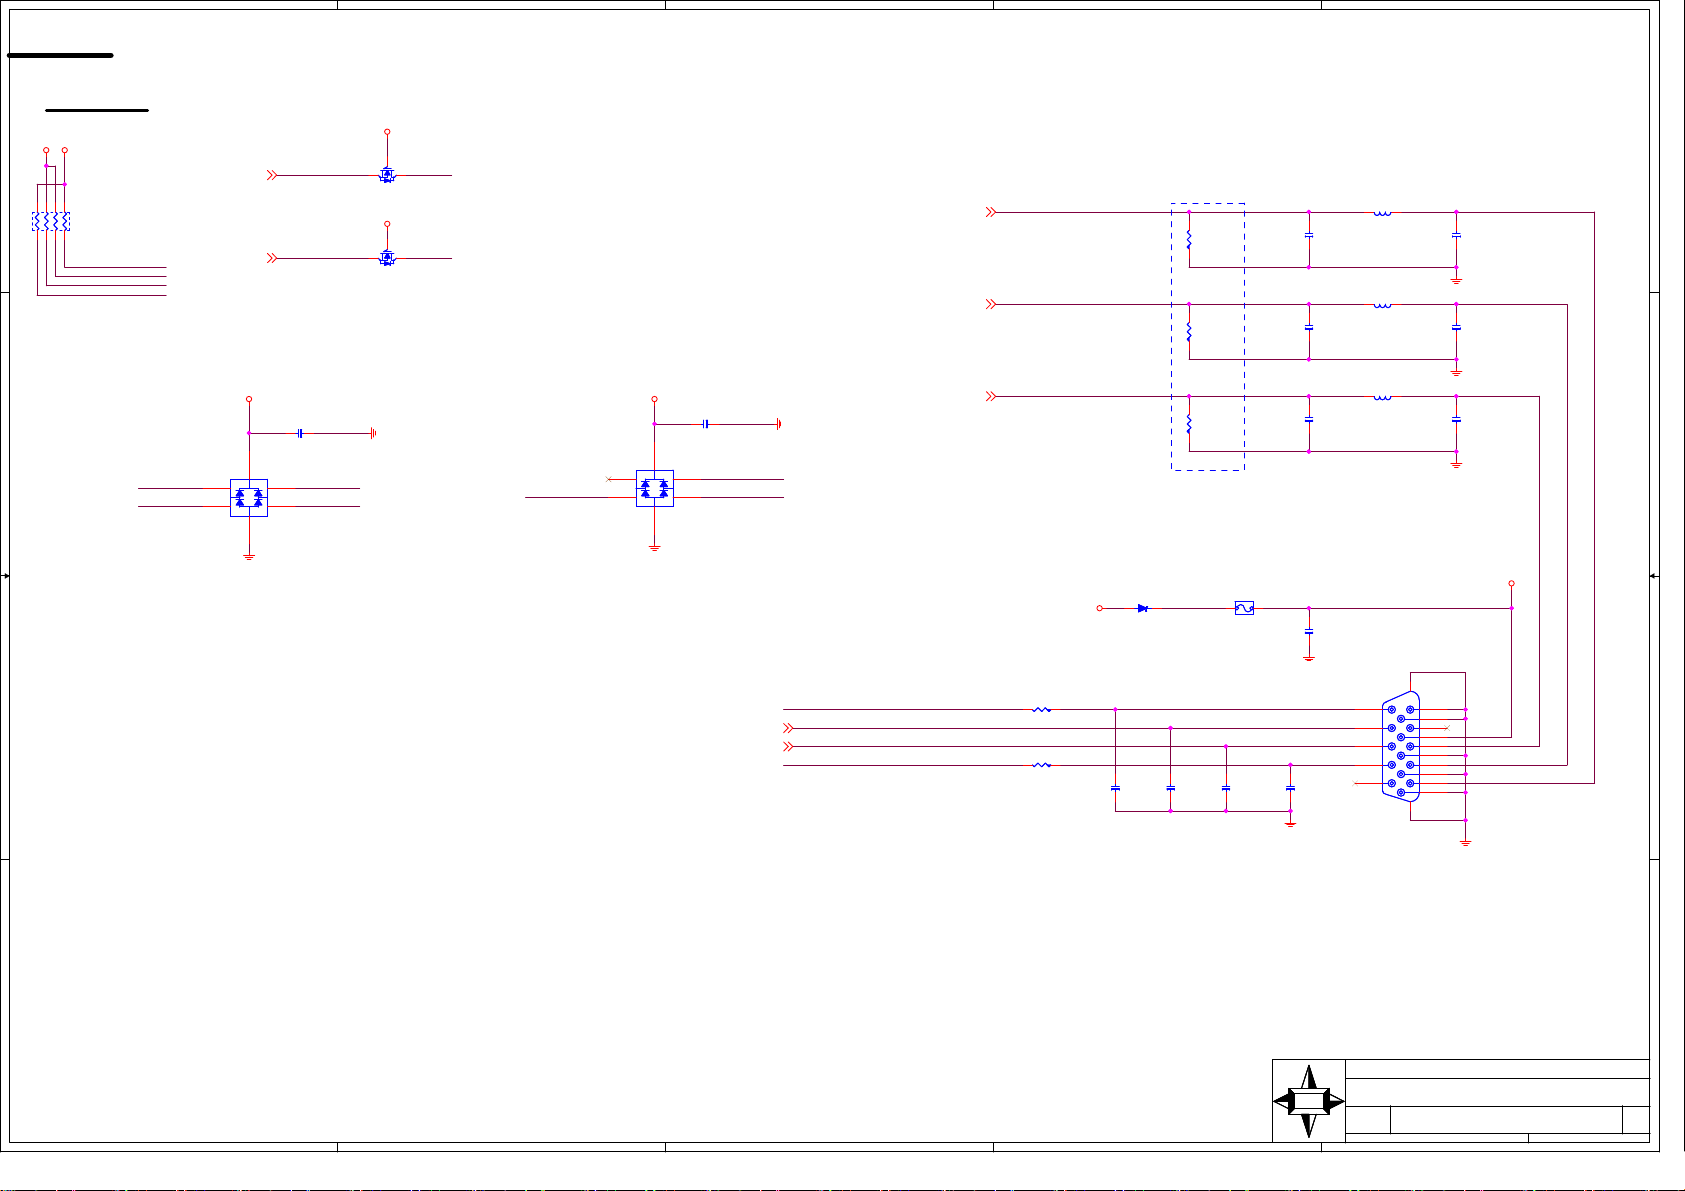Screen dimensions: 1685x1191
Task: Select capacitor above the left diode array
Action: [x=300, y=433]
